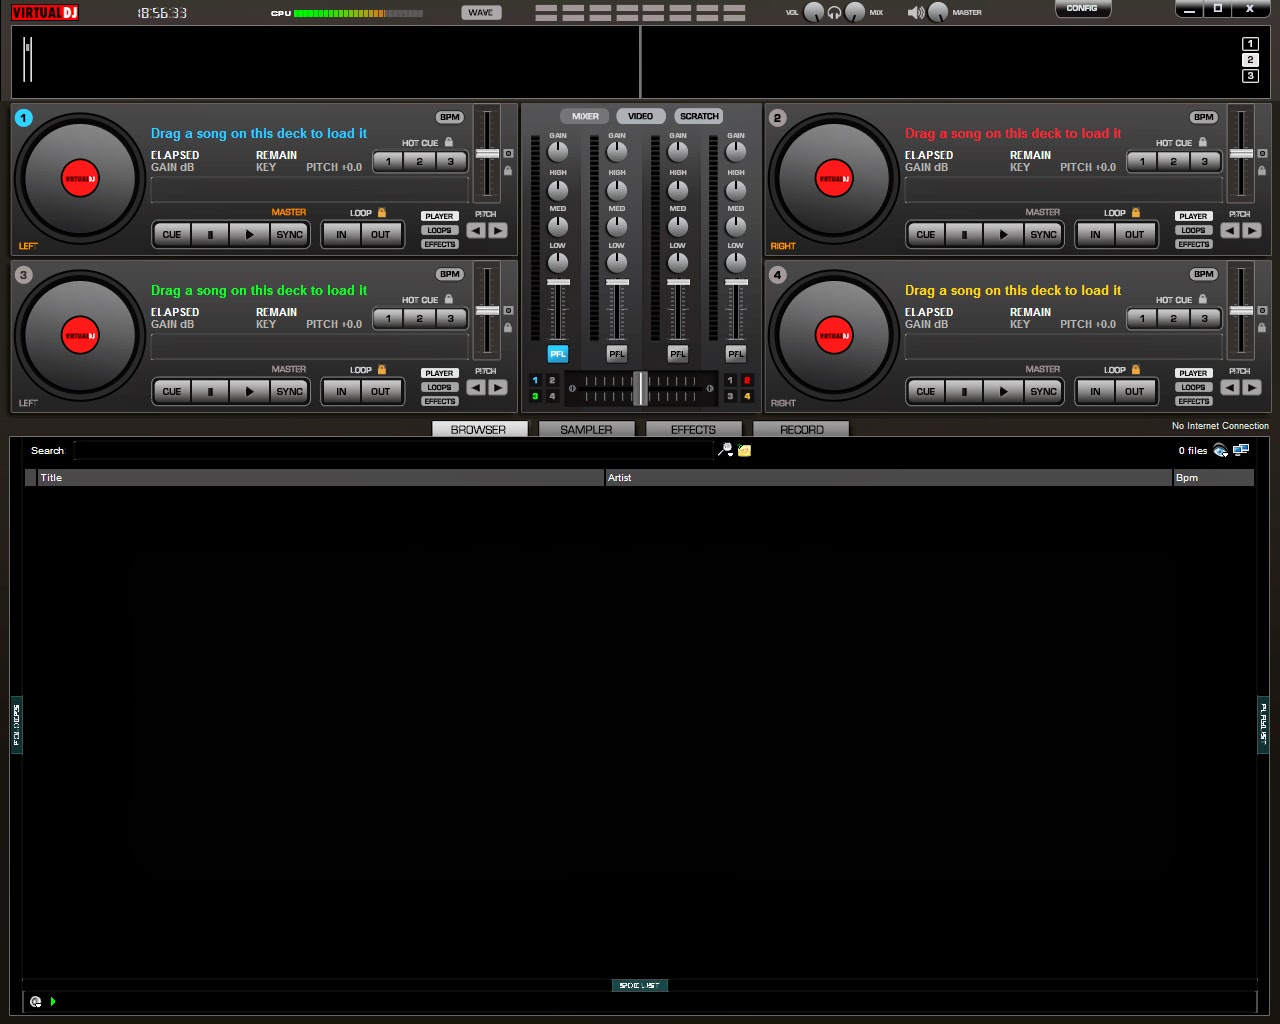Show the VIDEO panel in the mixer

coord(640,116)
